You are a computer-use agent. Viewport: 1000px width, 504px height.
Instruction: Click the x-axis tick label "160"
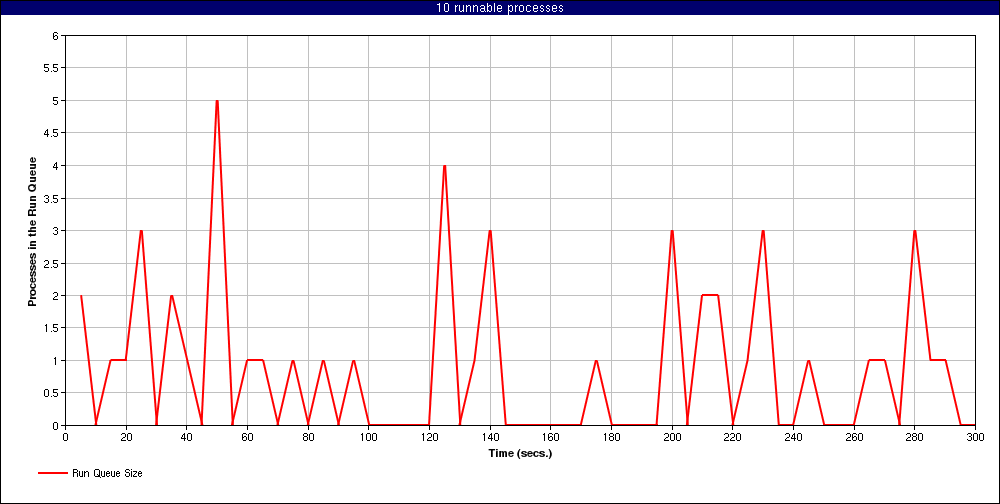pyautogui.click(x=550, y=438)
